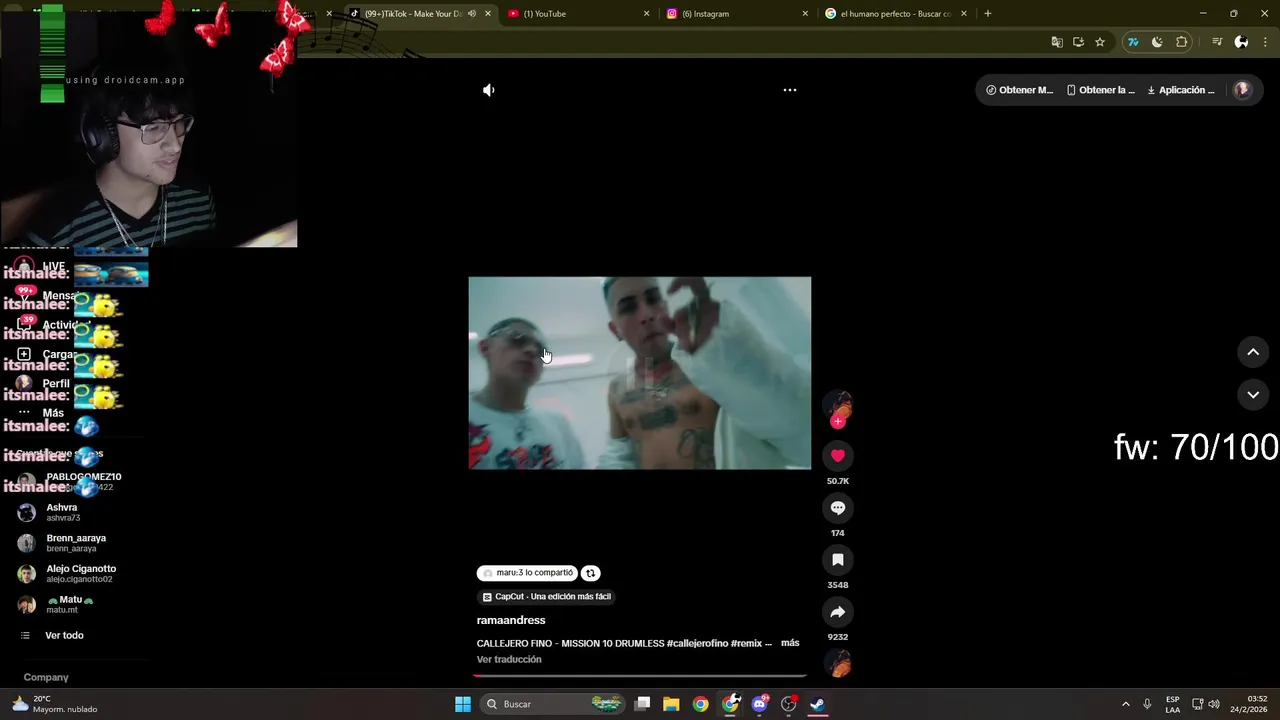This screenshot has height=720, width=1280.
Task: Follow creator with red plus badge
Action: point(838,422)
